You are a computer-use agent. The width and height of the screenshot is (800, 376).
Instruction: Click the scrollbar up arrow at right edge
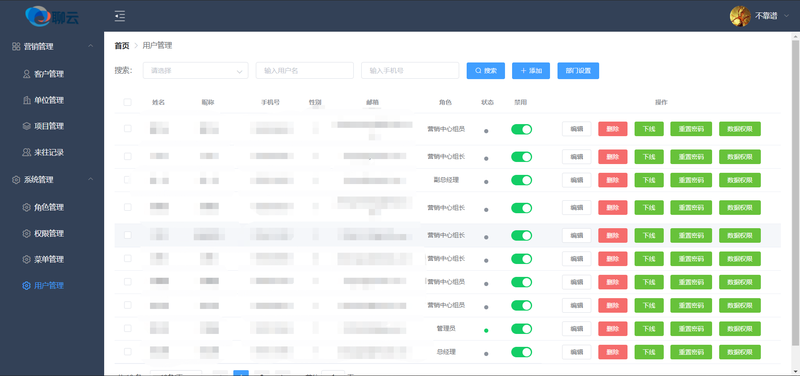(x=795, y=37)
